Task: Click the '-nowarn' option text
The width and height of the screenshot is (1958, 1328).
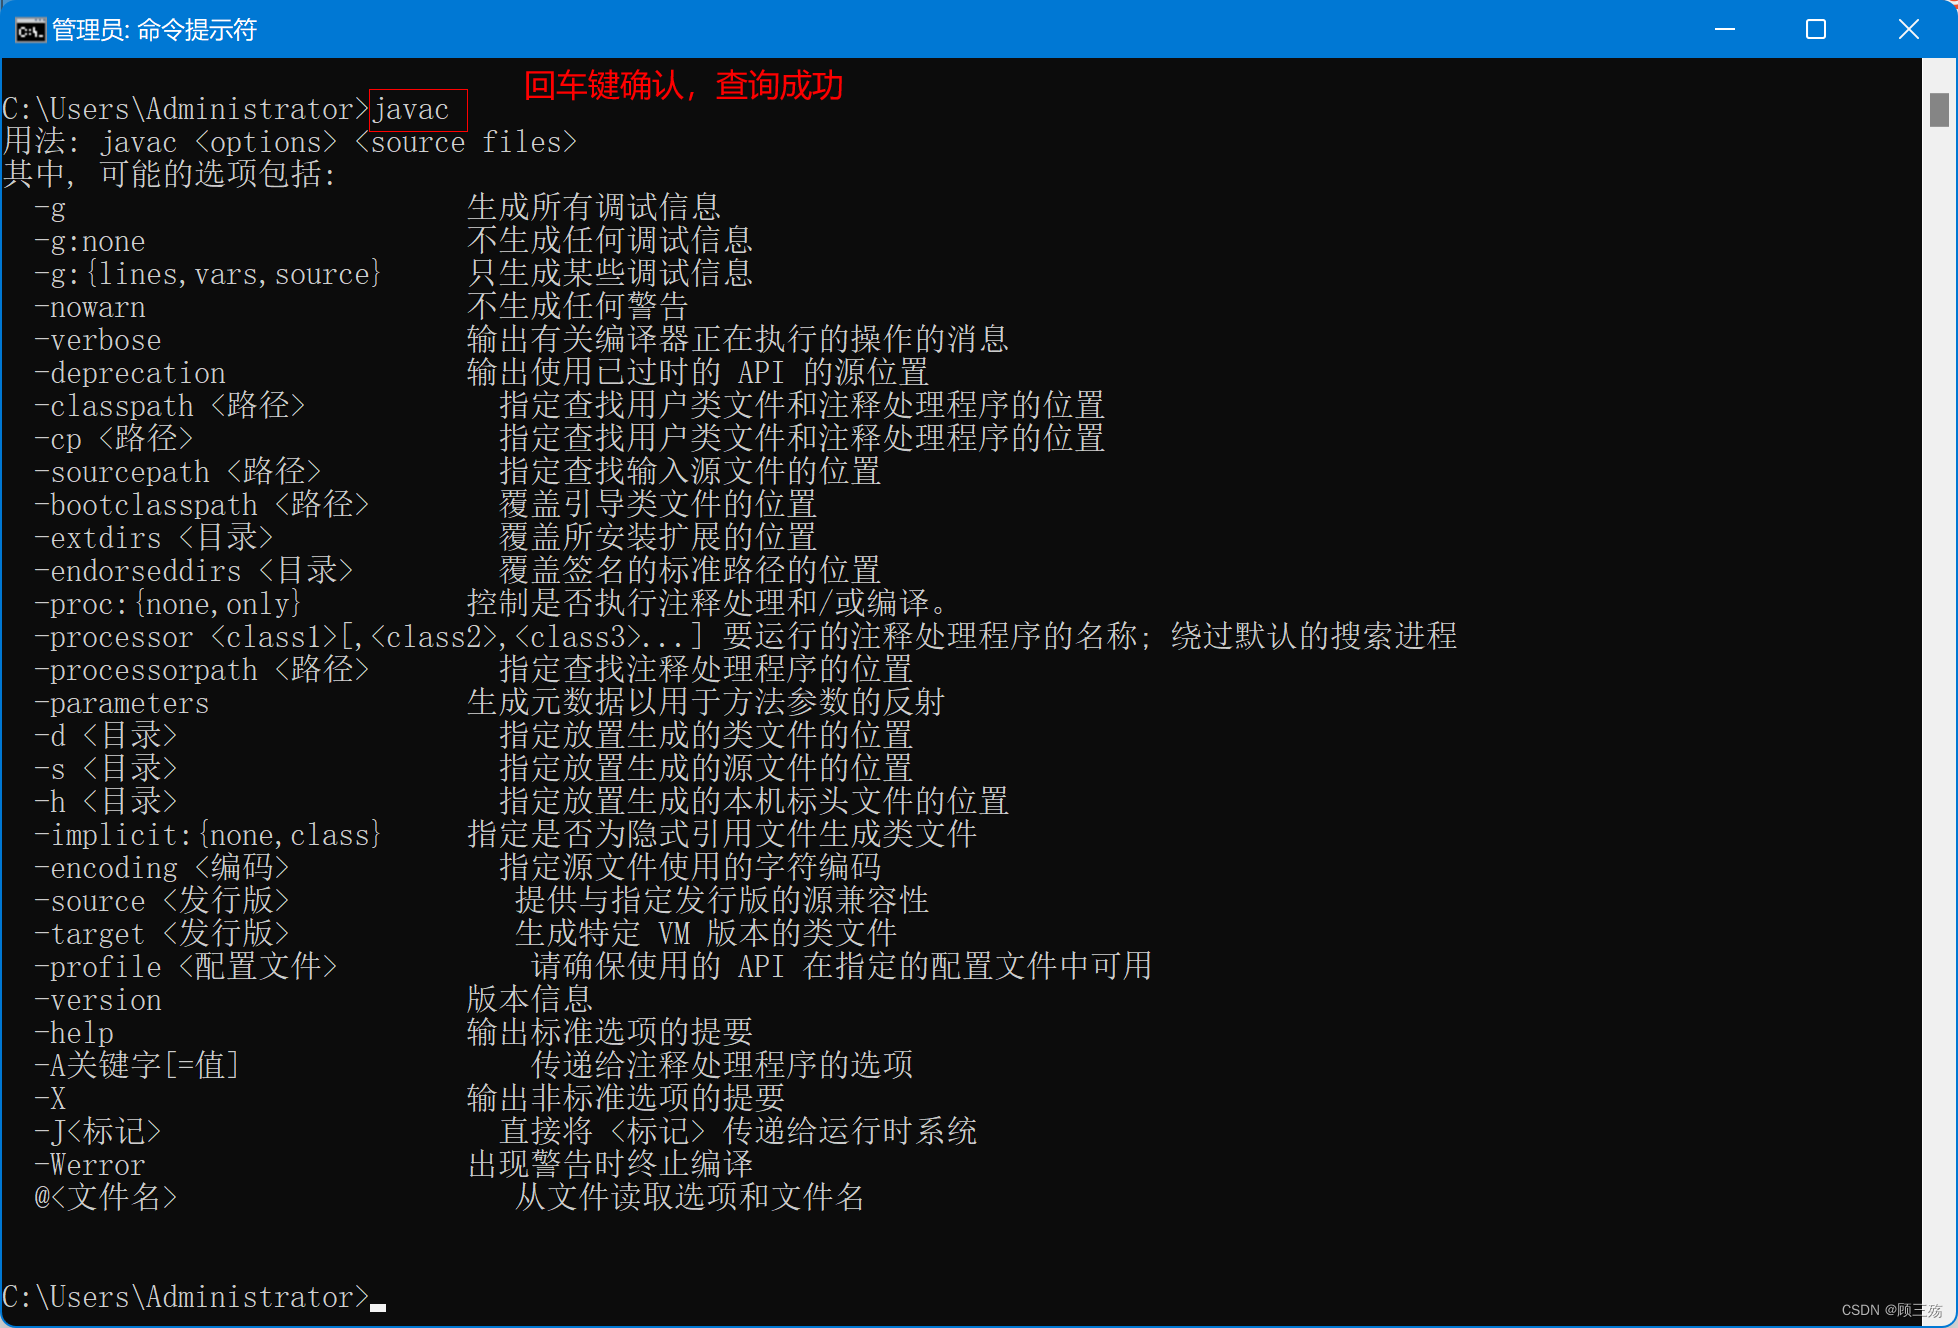Action: point(90,307)
